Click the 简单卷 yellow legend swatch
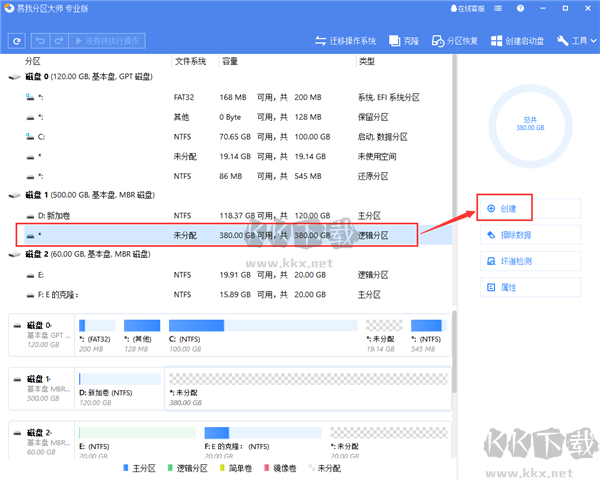The width and height of the screenshot is (600, 480). pyautogui.click(x=222, y=468)
